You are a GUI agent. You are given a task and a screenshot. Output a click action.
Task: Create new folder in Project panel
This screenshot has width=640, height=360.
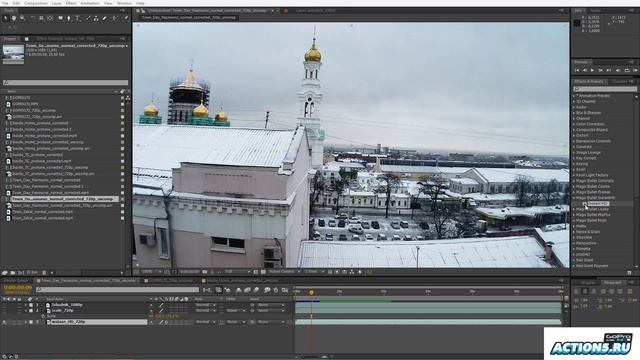click(13, 272)
